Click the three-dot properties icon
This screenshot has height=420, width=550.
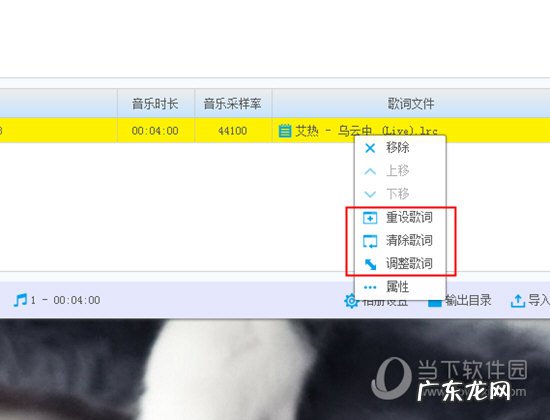(x=370, y=287)
